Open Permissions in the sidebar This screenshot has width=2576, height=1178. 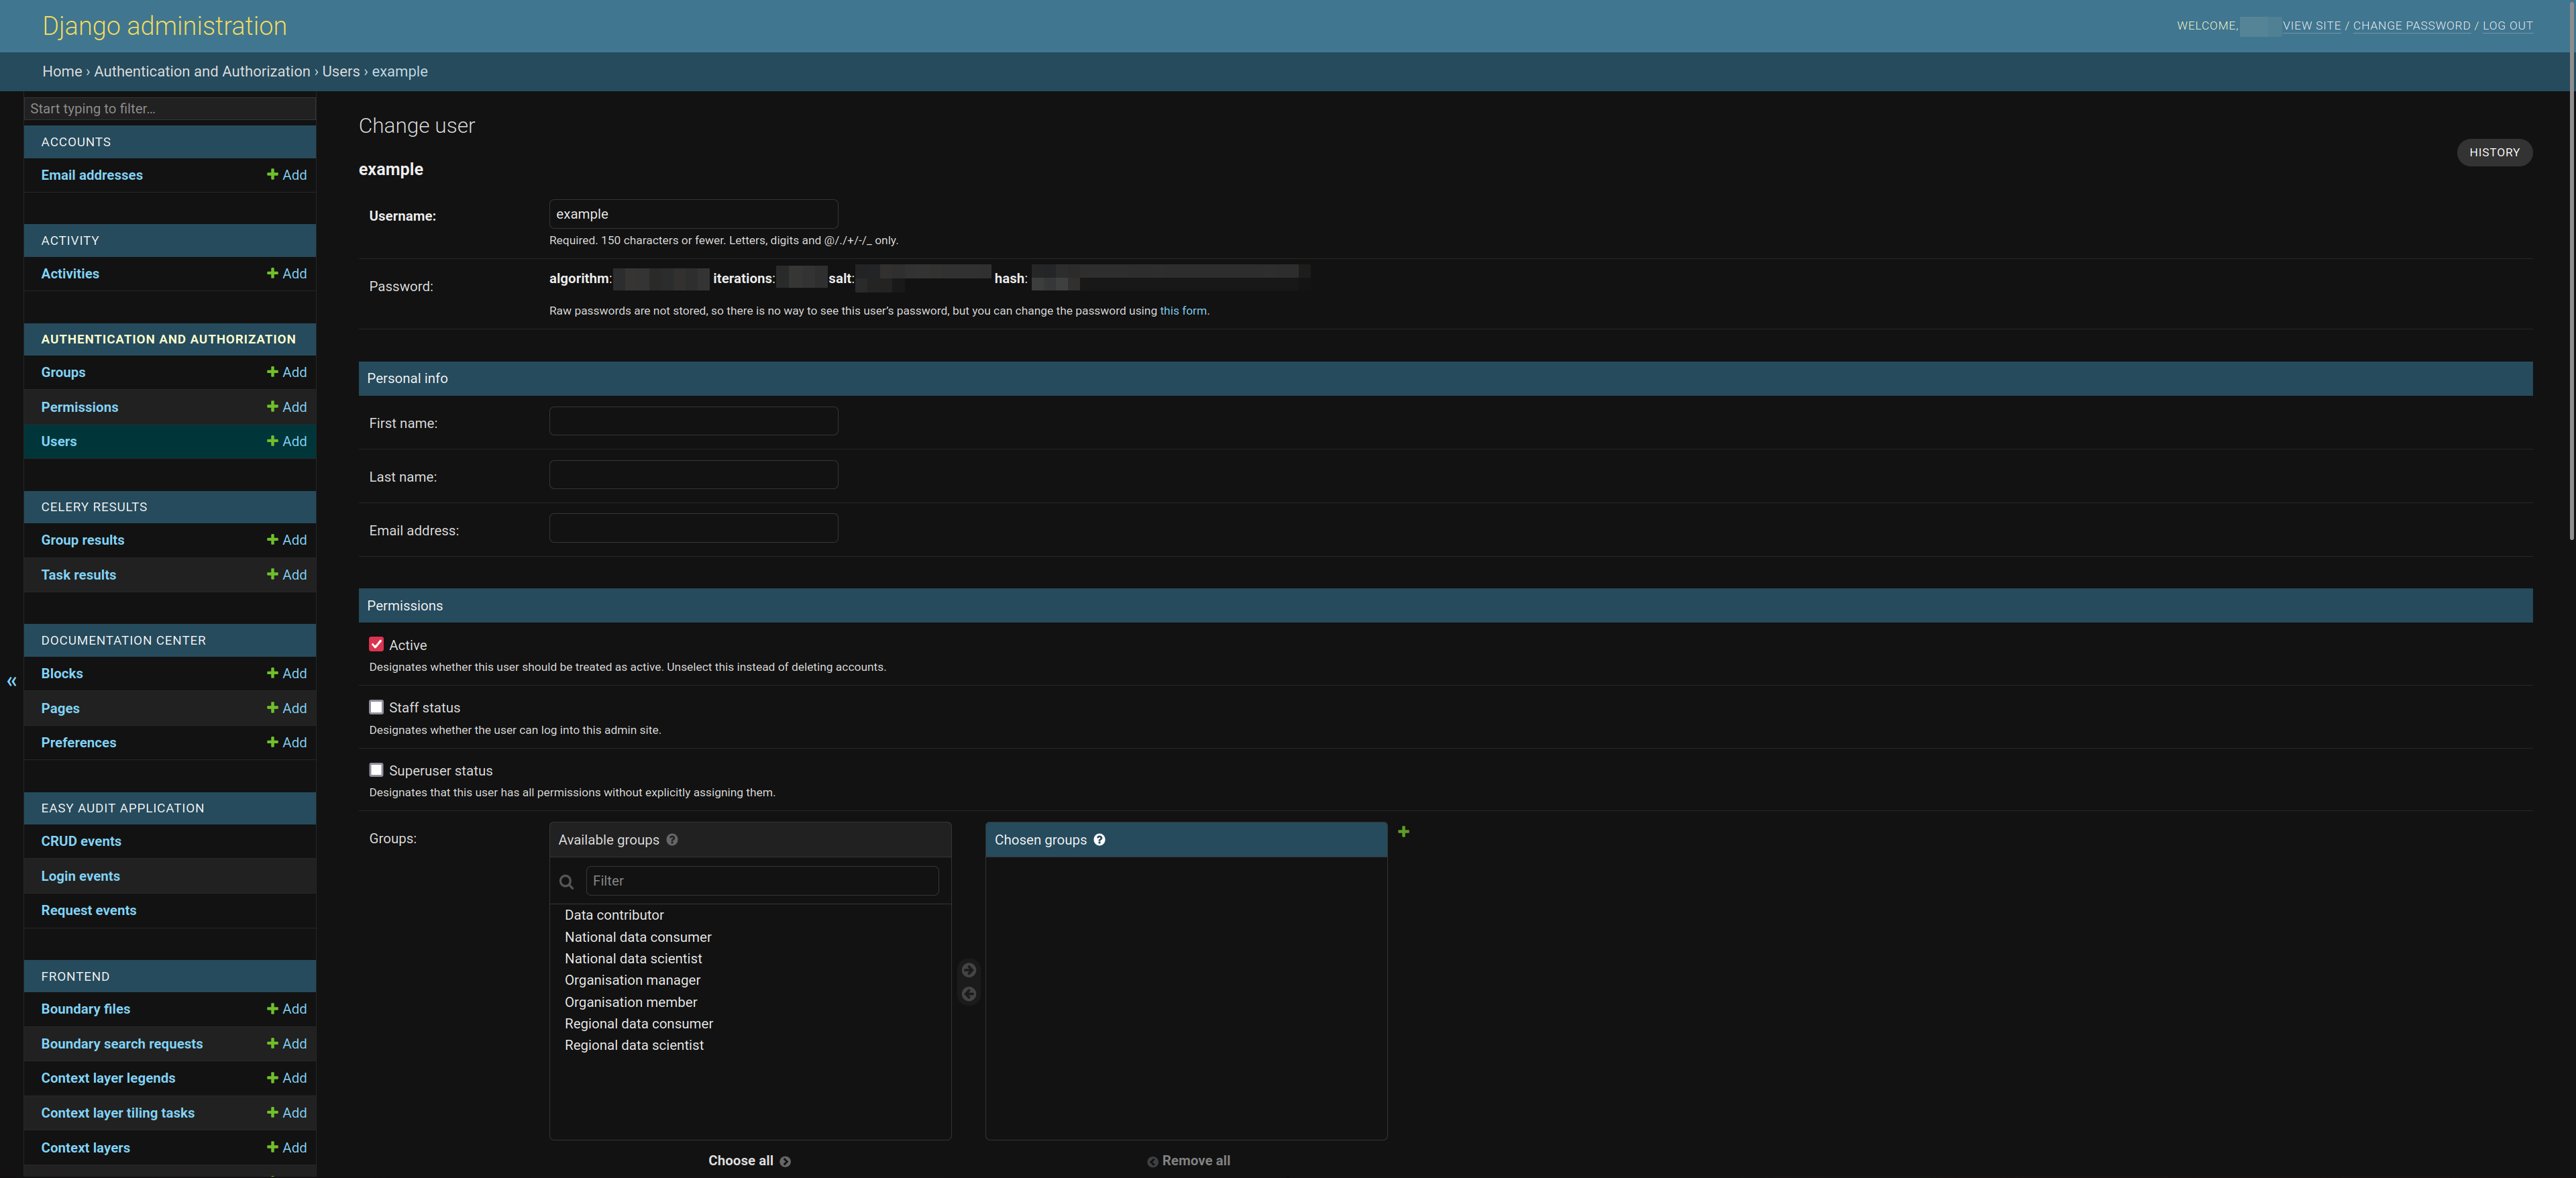coord(79,408)
